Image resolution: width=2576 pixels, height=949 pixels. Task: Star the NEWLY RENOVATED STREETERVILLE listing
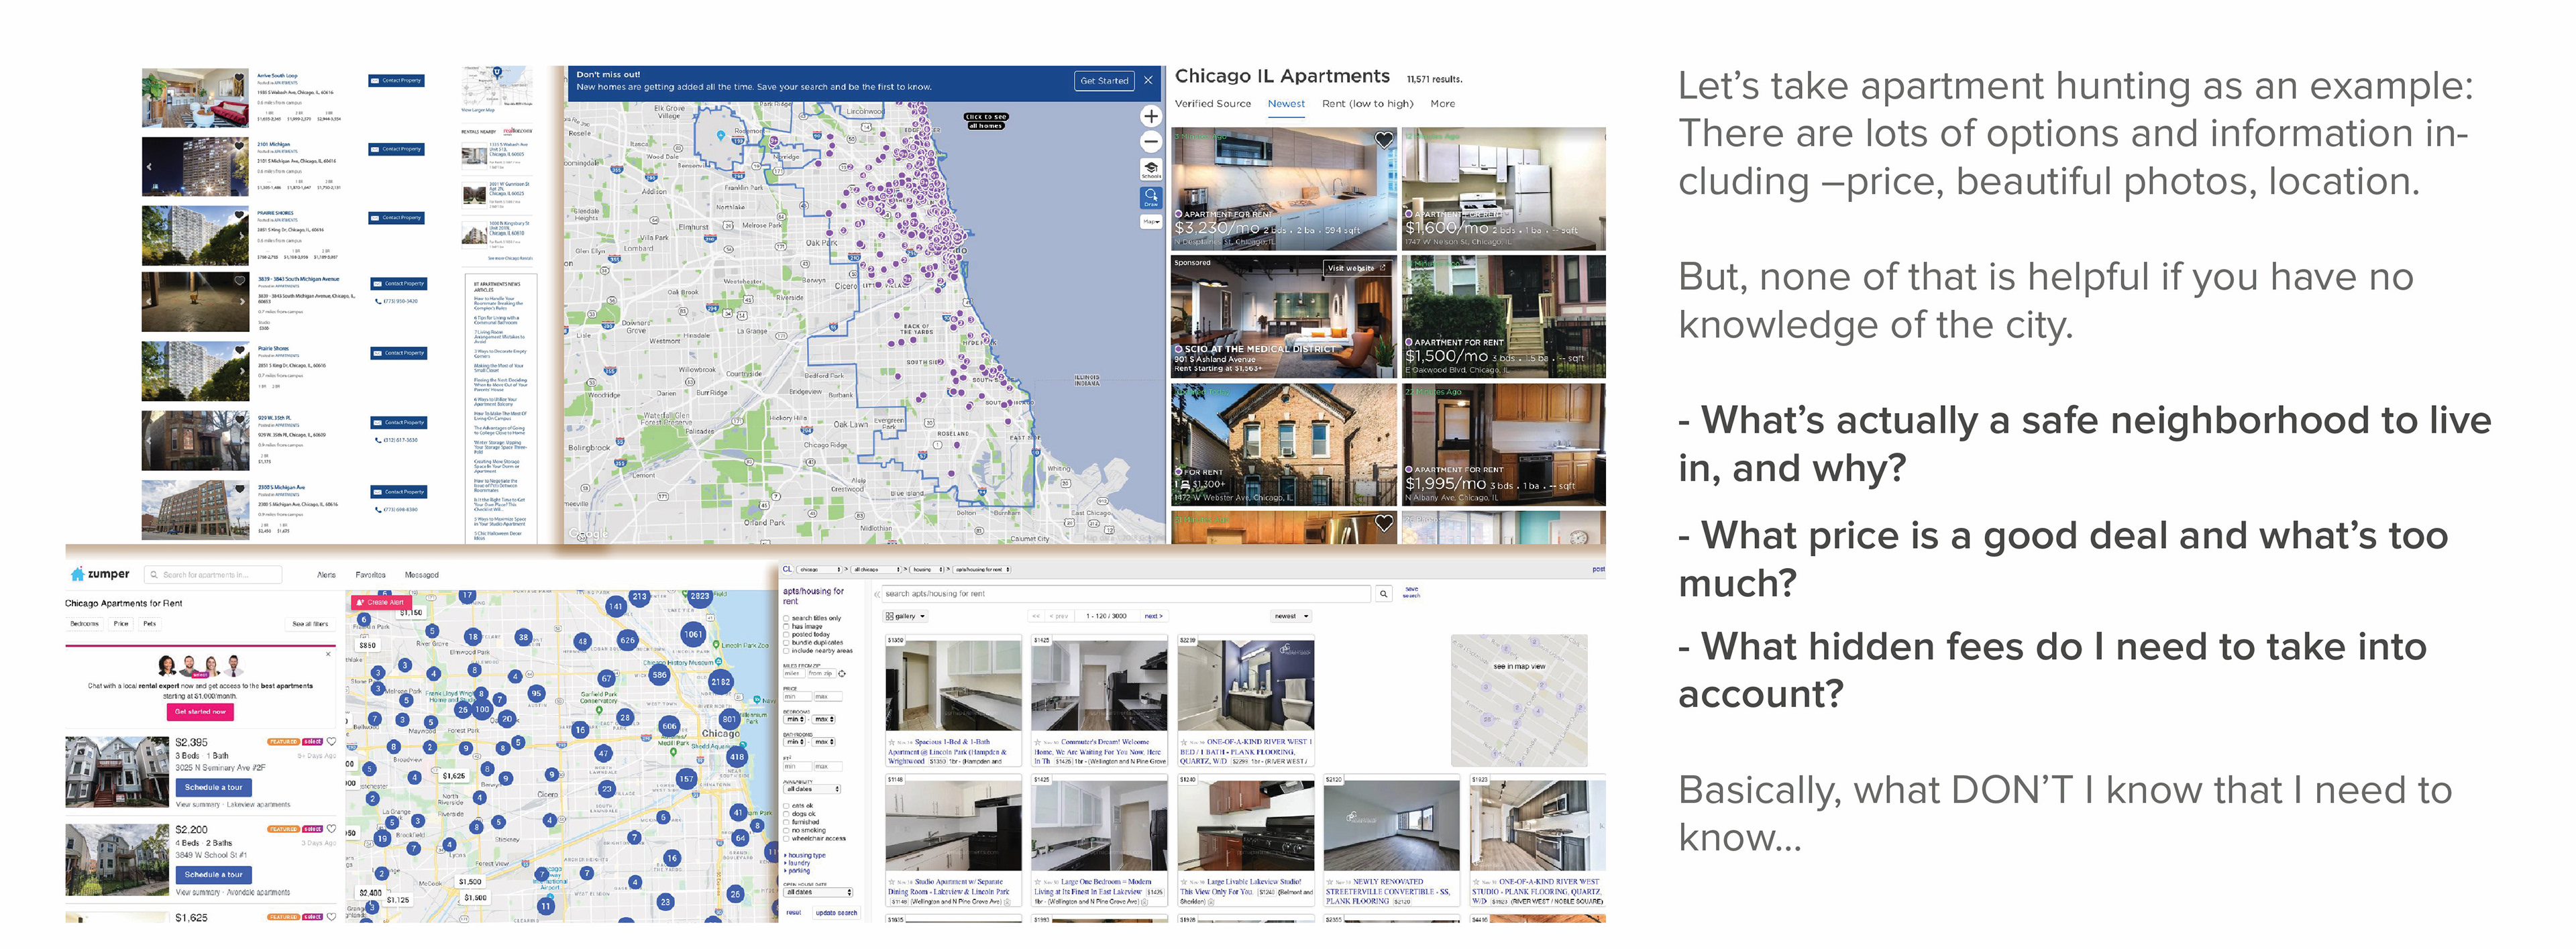(1330, 882)
